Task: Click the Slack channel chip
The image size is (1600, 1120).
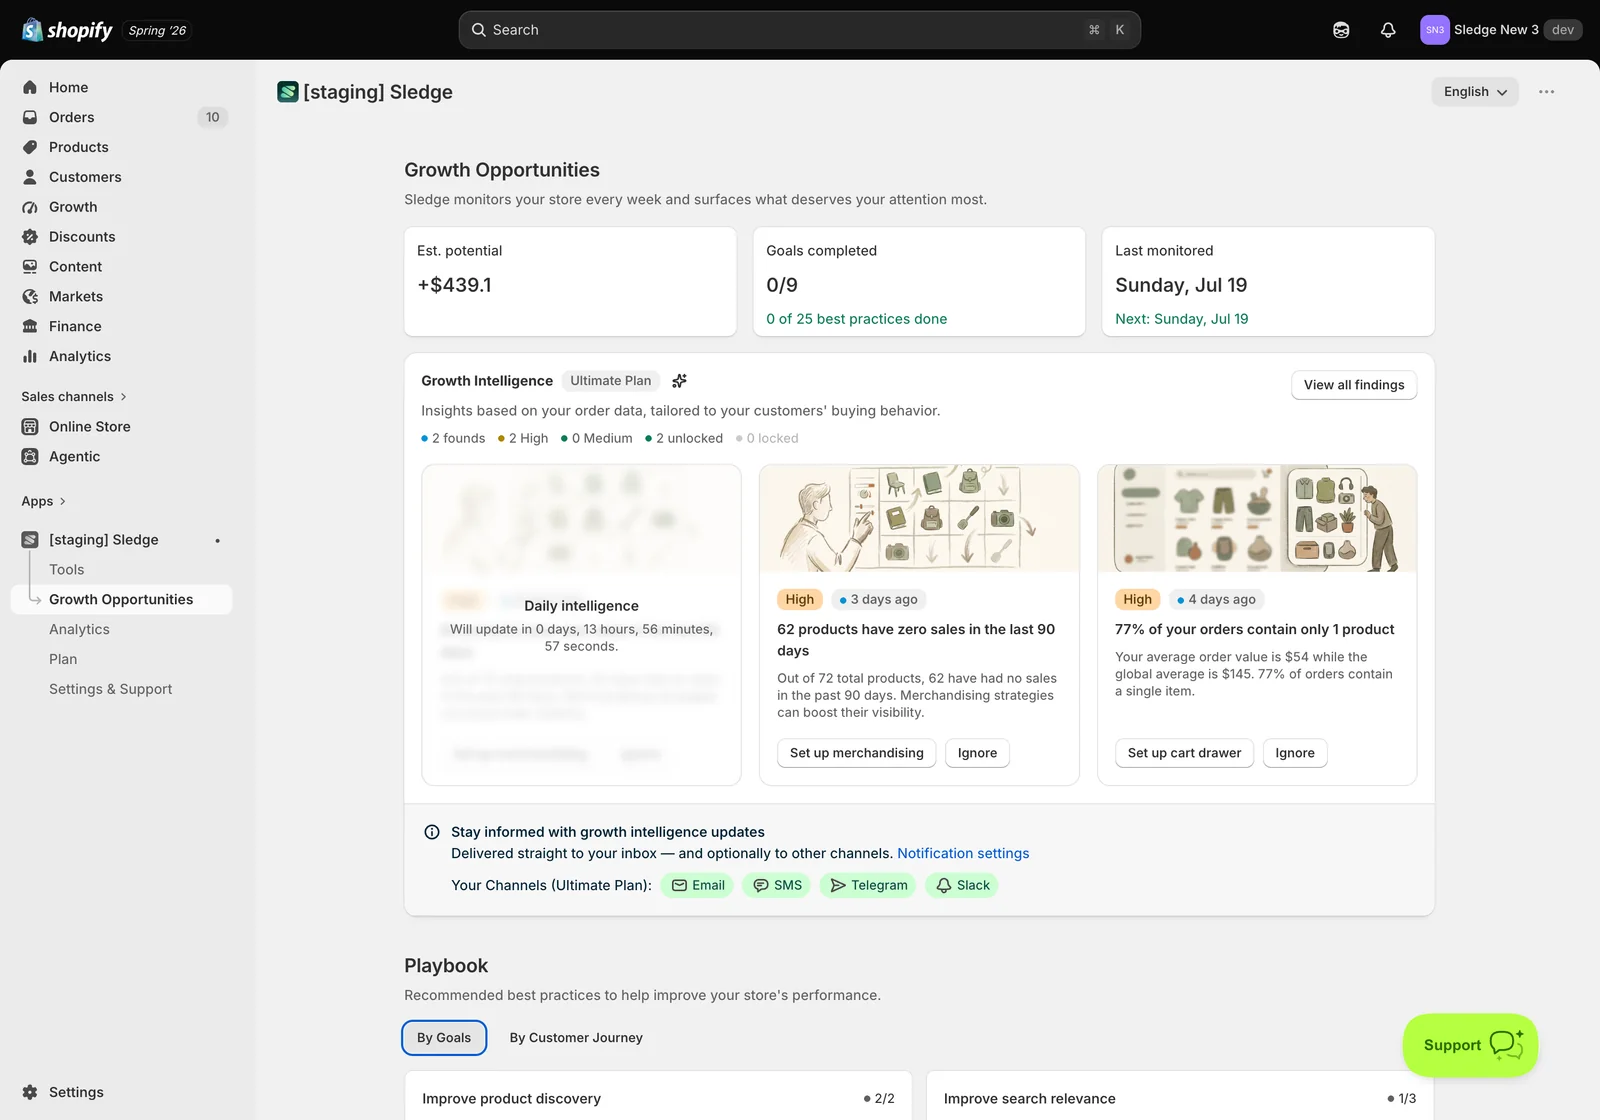Action: (x=962, y=886)
